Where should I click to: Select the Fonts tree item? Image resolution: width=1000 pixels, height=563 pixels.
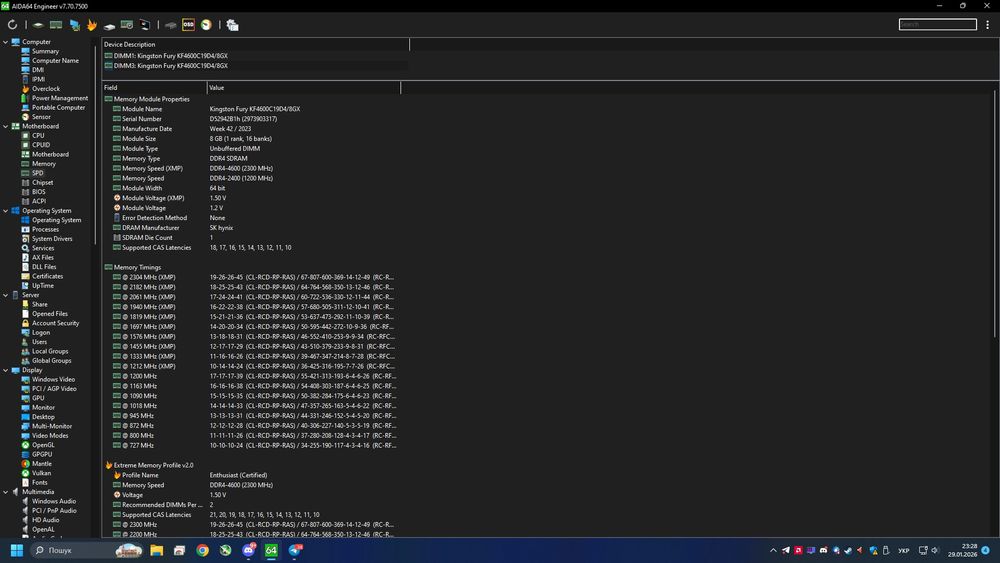pyautogui.click(x=40, y=483)
